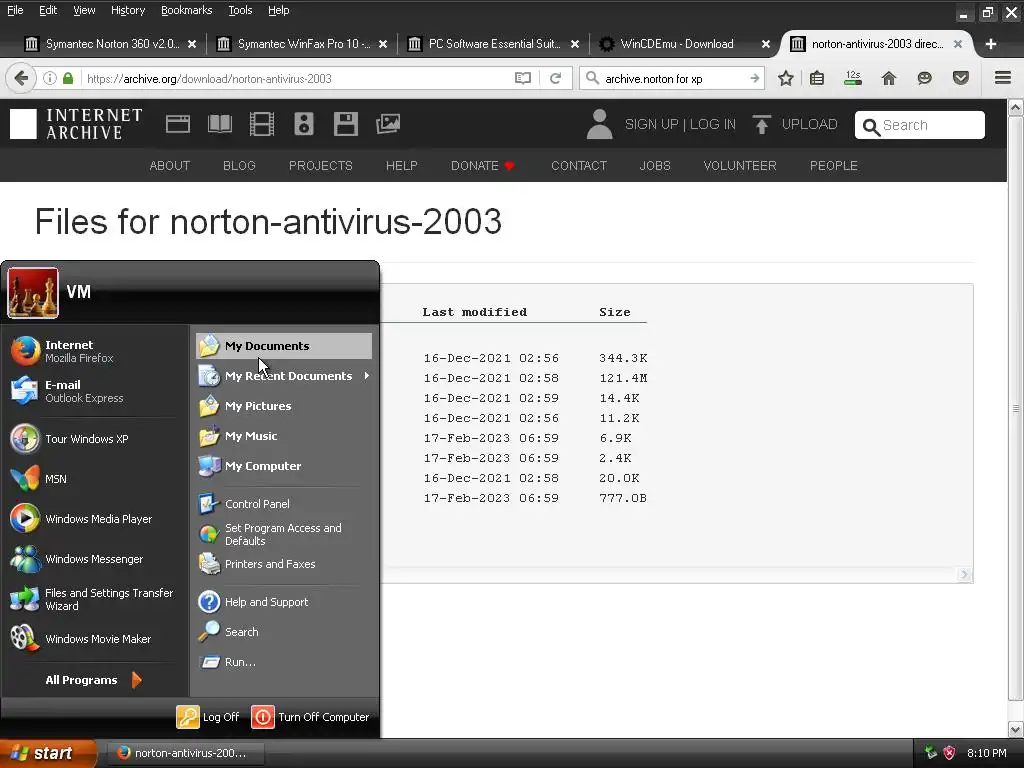Open the Tools menu
Viewport: 1024px width, 768px height.
[x=240, y=10]
